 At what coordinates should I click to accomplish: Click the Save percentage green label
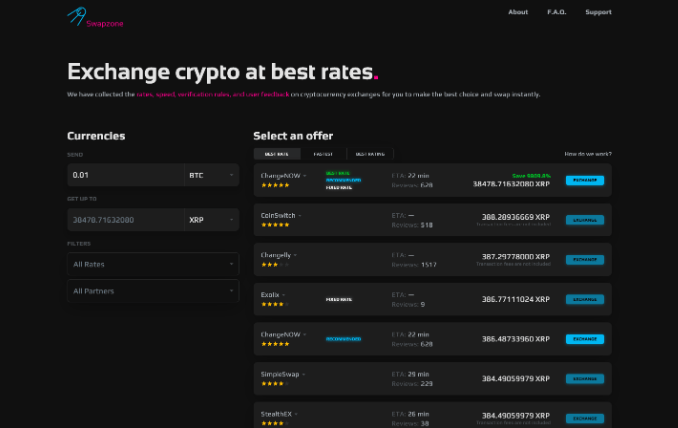coord(531,176)
